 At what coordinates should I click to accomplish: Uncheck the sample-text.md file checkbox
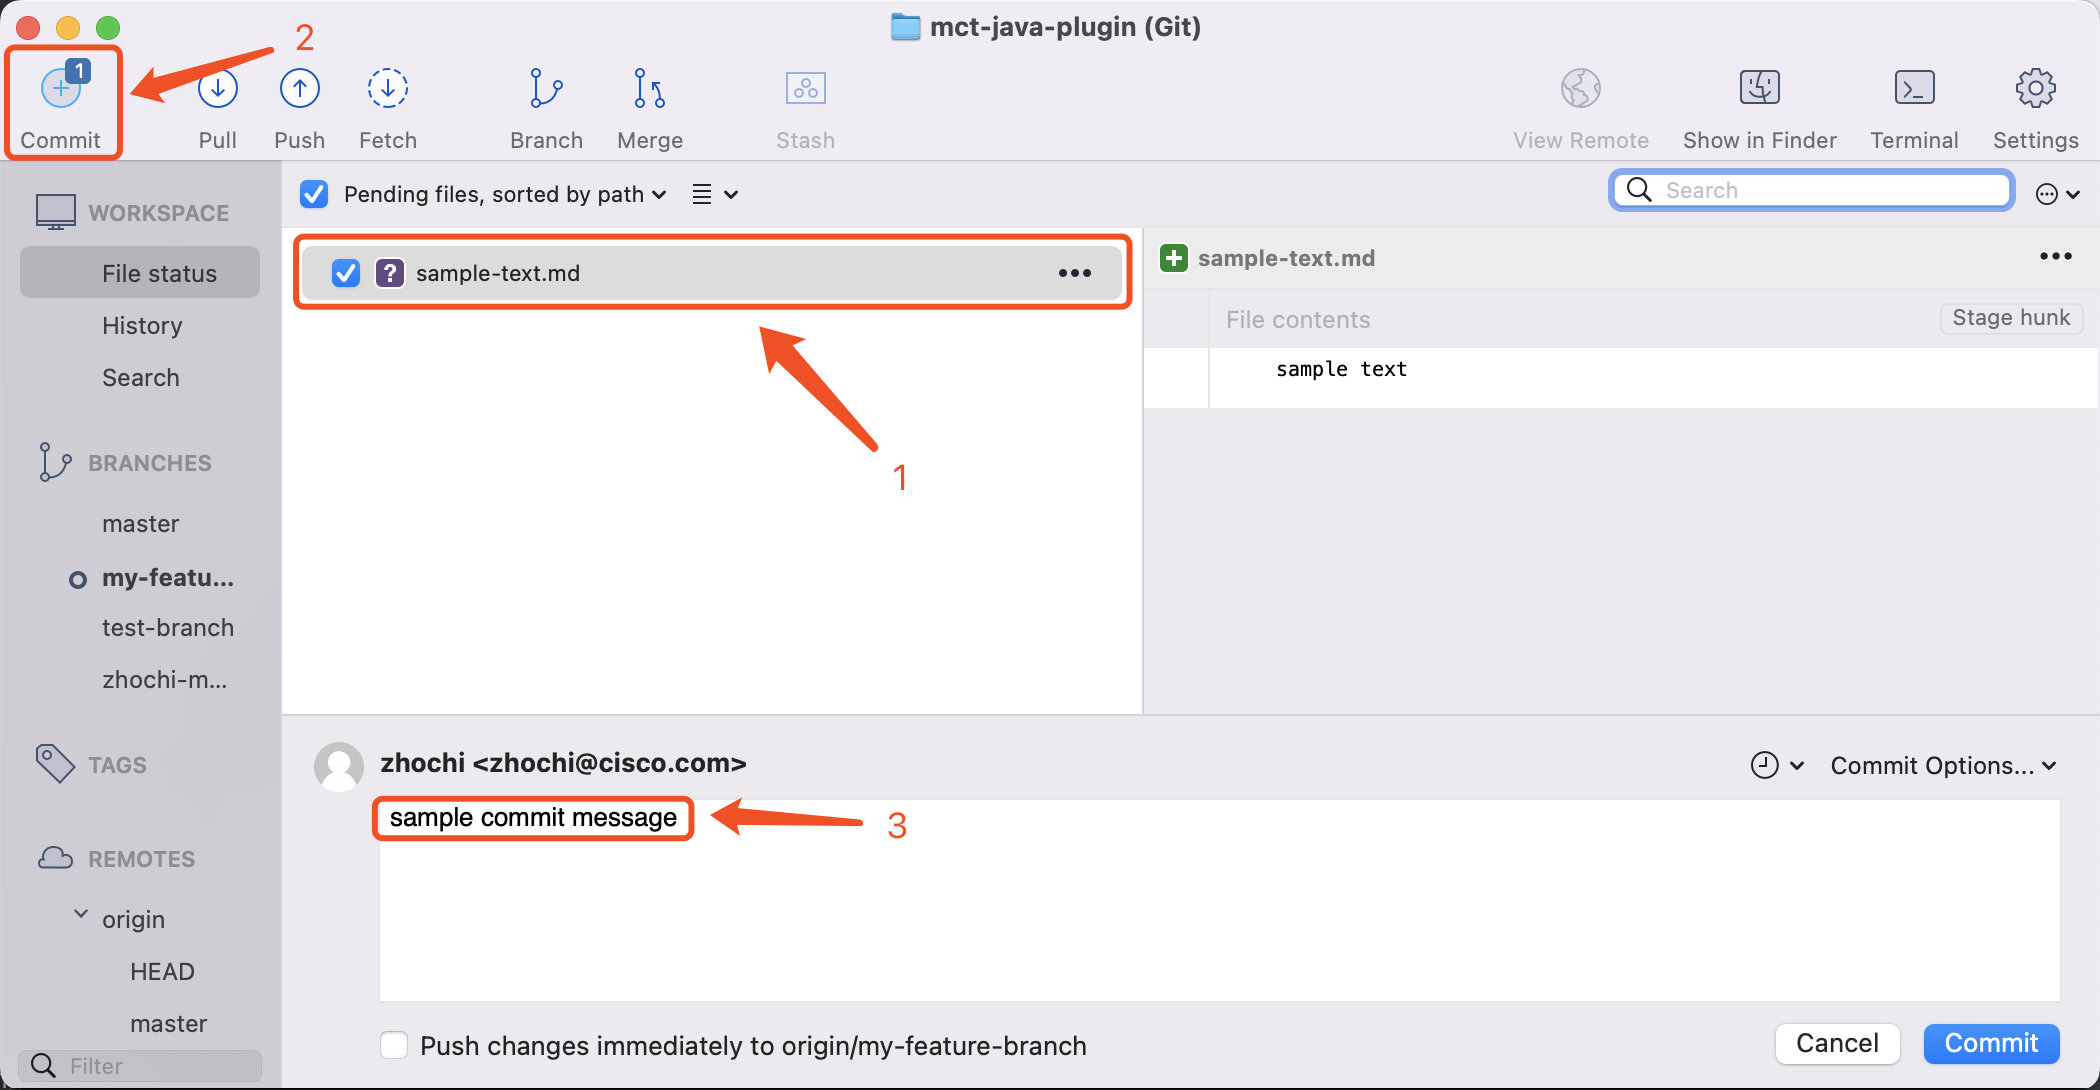(x=346, y=273)
